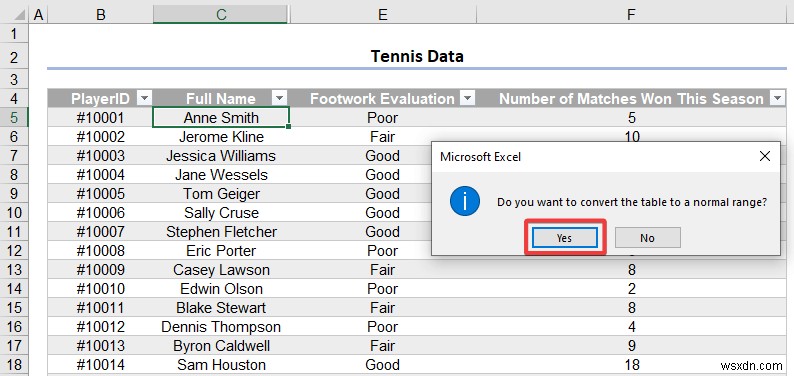Image resolution: width=794 pixels, height=376 pixels.
Task: Open the PlayerID filter dropdown
Action: [144, 98]
